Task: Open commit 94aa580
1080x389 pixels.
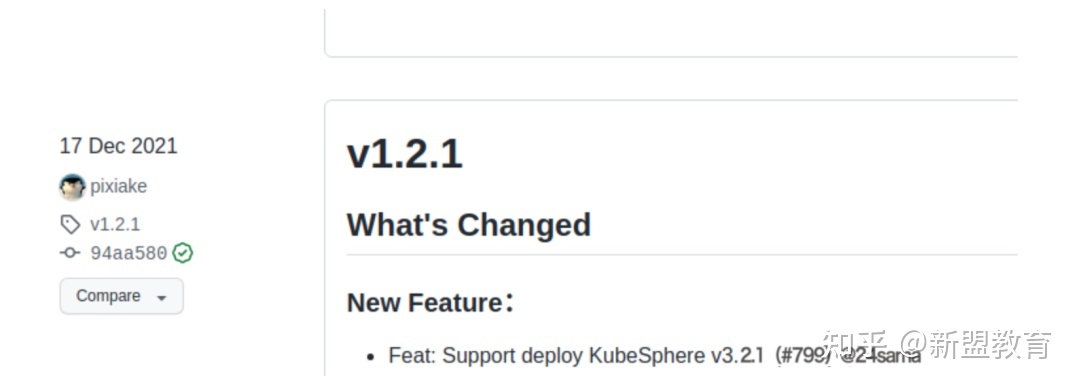Action: pos(129,253)
